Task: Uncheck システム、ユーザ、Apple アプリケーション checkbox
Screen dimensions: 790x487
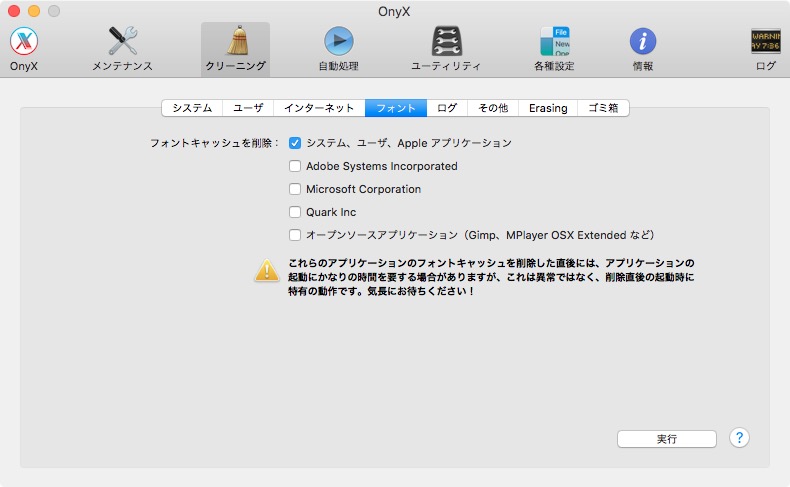Action: click(295, 143)
